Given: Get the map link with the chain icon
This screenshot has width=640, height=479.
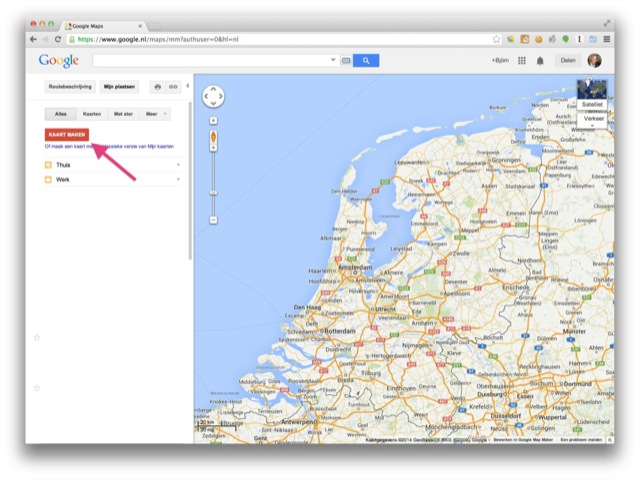Looking at the screenshot, I should point(173,86).
